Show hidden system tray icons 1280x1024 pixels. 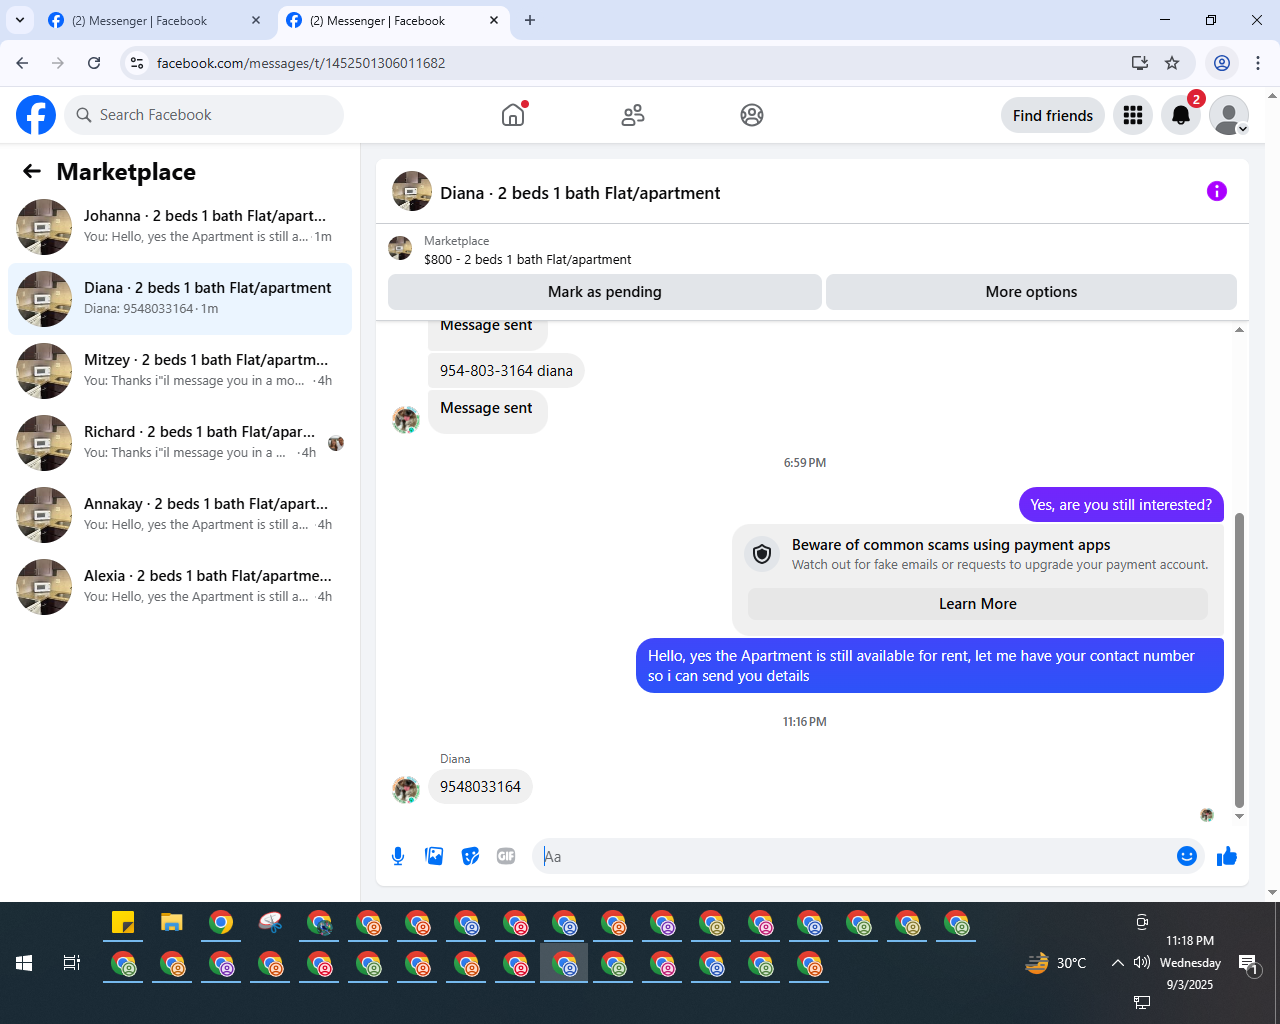1117,963
